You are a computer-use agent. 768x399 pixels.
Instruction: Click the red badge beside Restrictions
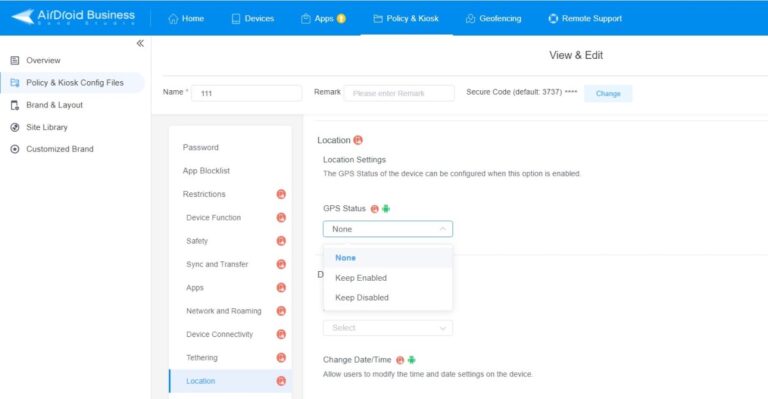(x=281, y=194)
